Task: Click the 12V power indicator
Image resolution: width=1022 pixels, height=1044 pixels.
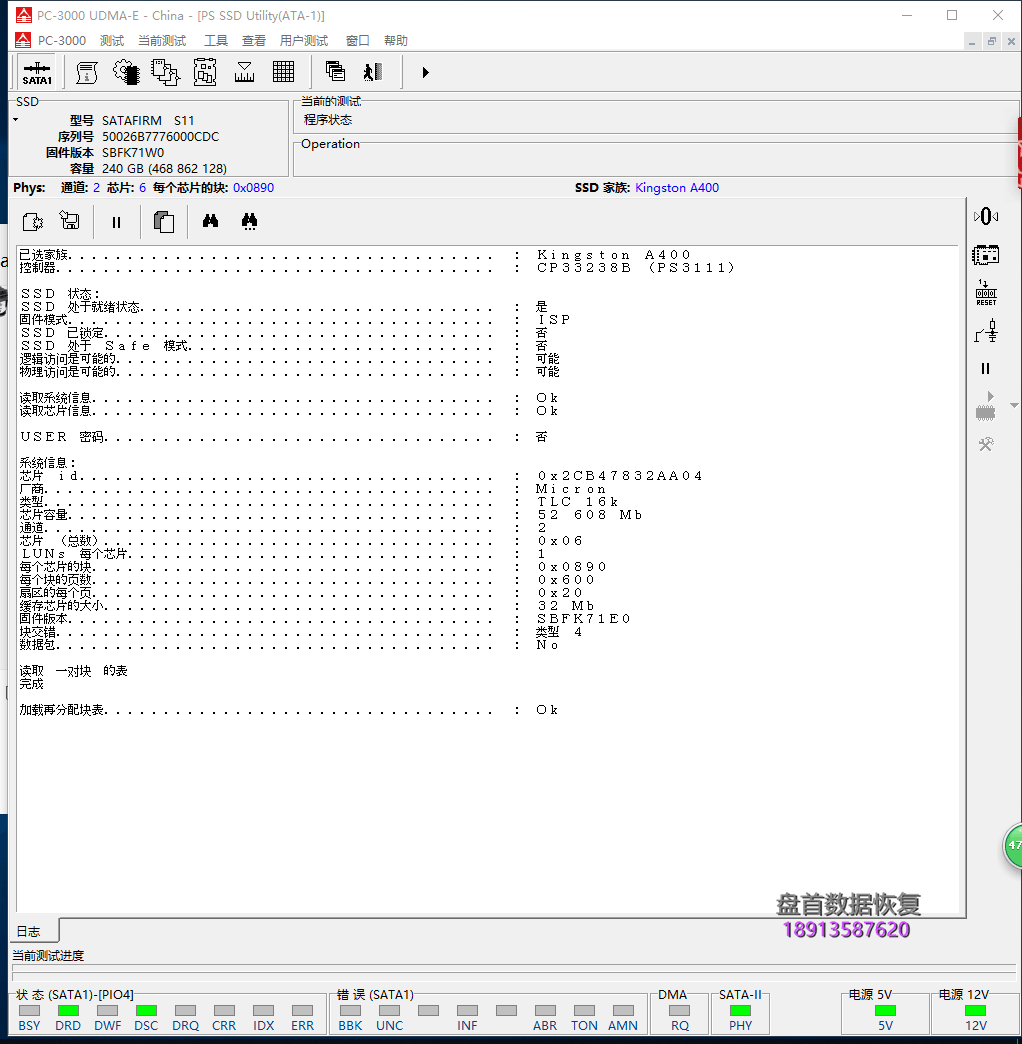Action: coord(975,1011)
